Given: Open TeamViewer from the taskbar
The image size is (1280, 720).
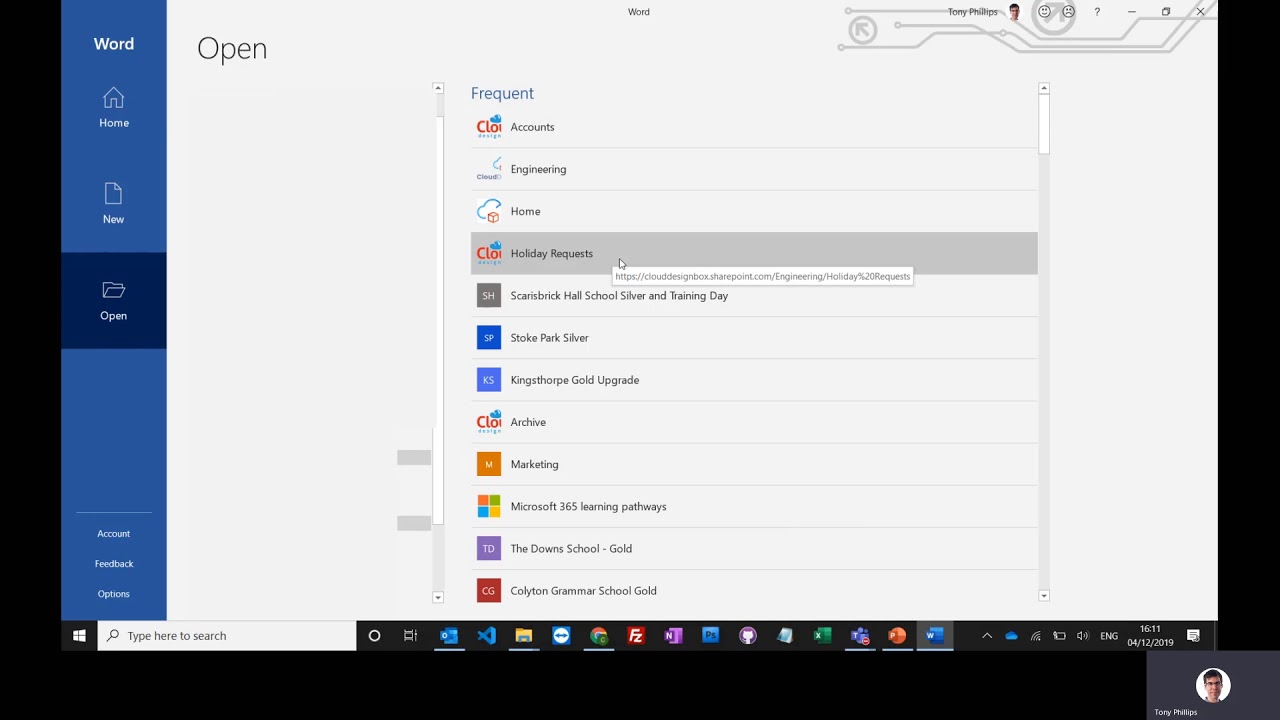Looking at the screenshot, I should [x=561, y=635].
